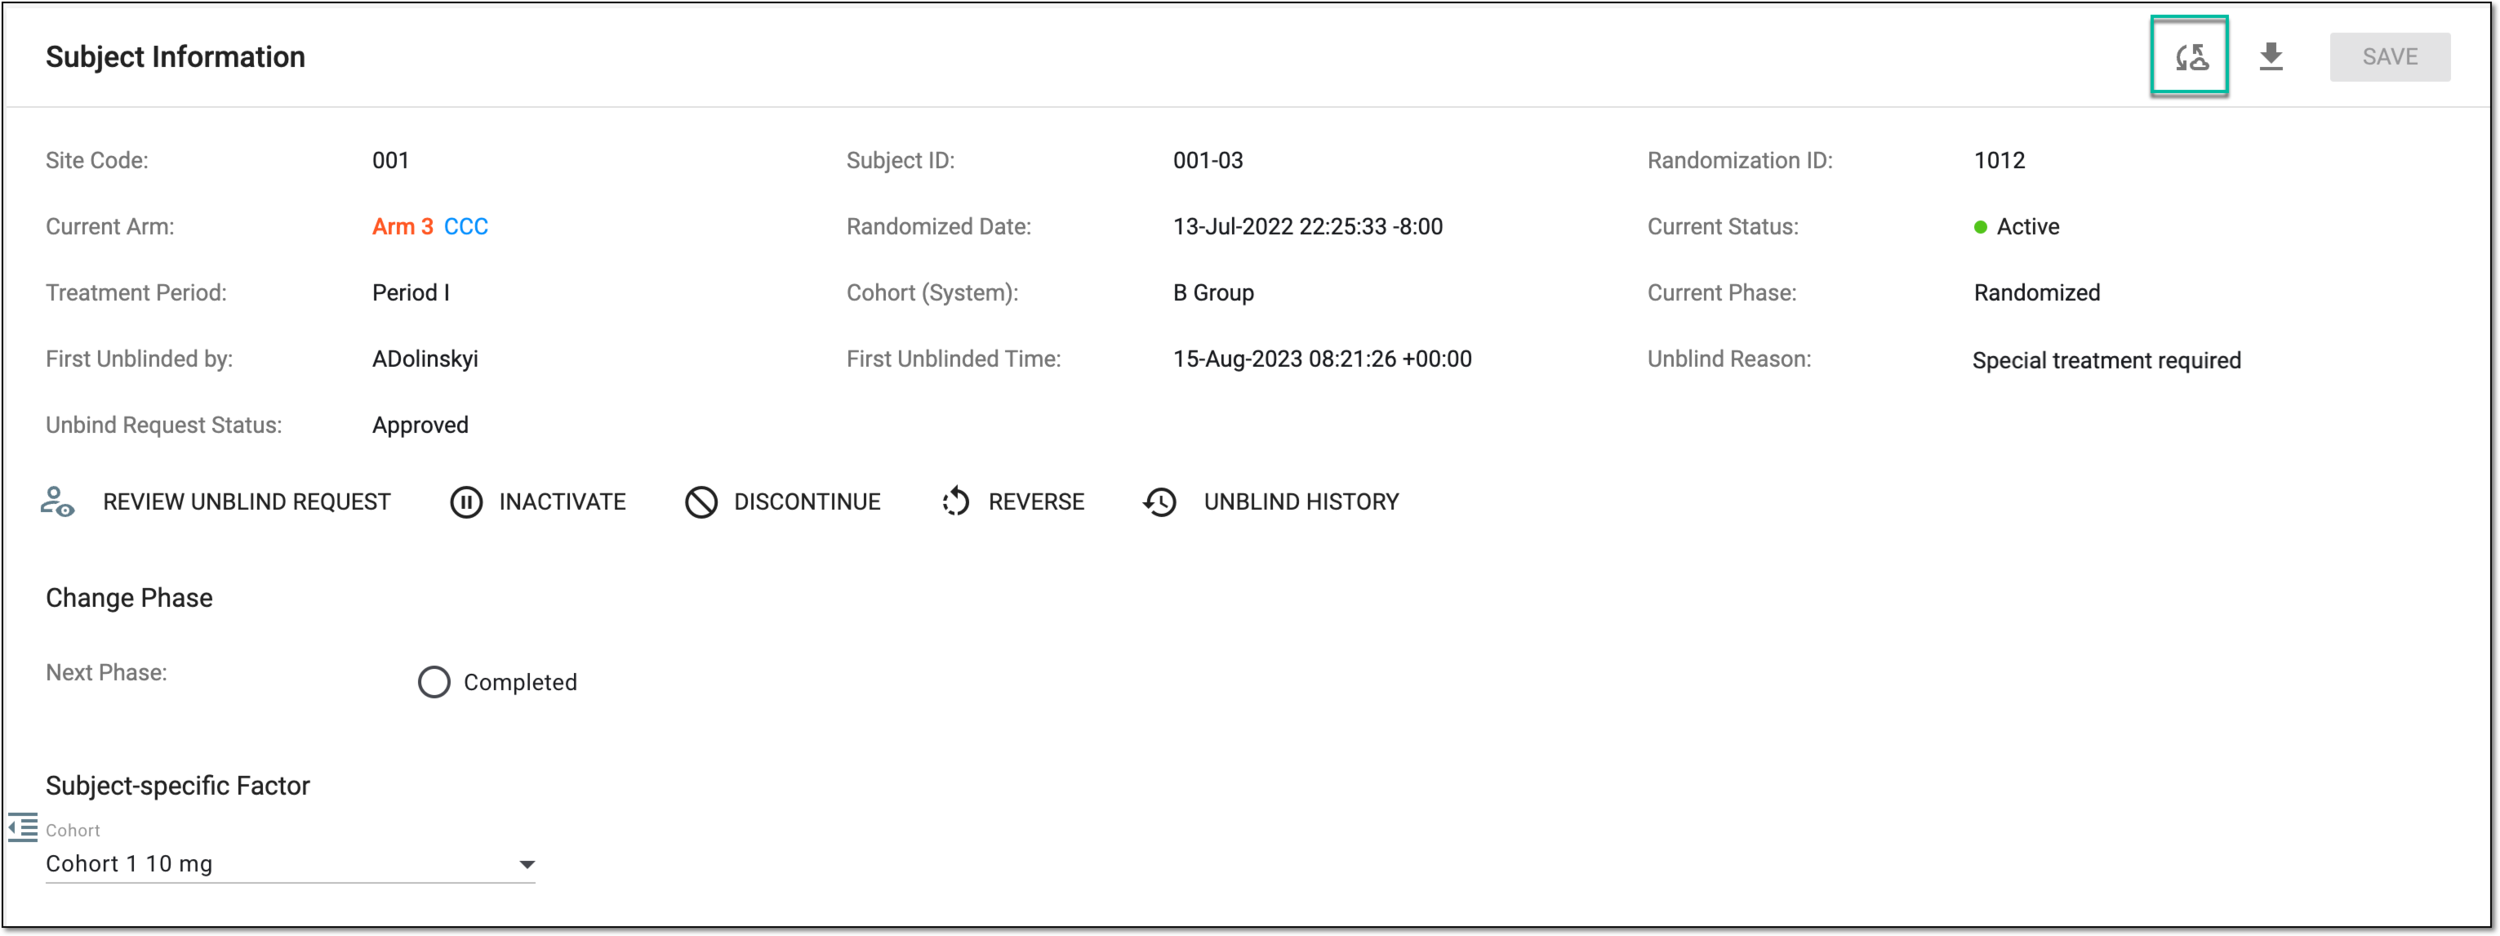Screen dimensions: 2500x936
Task: Click the Active status text
Action: [2028, 227]
